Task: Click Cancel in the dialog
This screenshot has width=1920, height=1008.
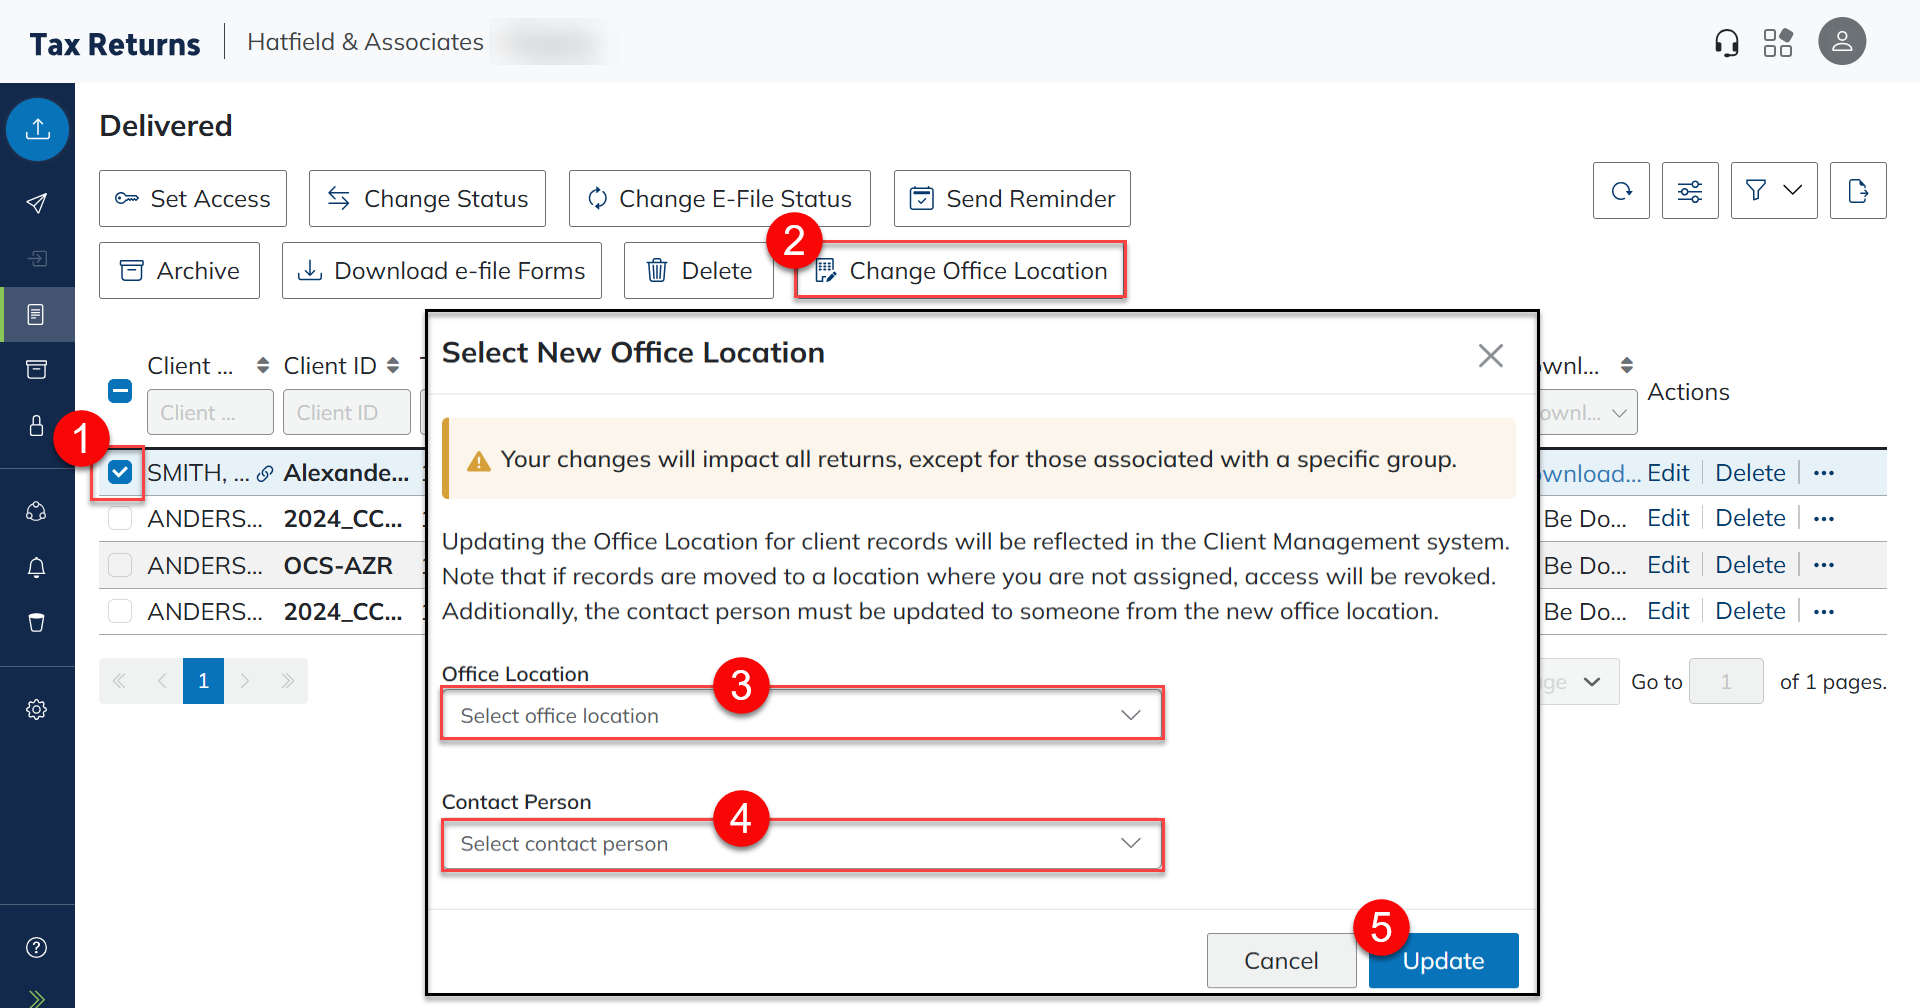Action: coord(1280,961)
